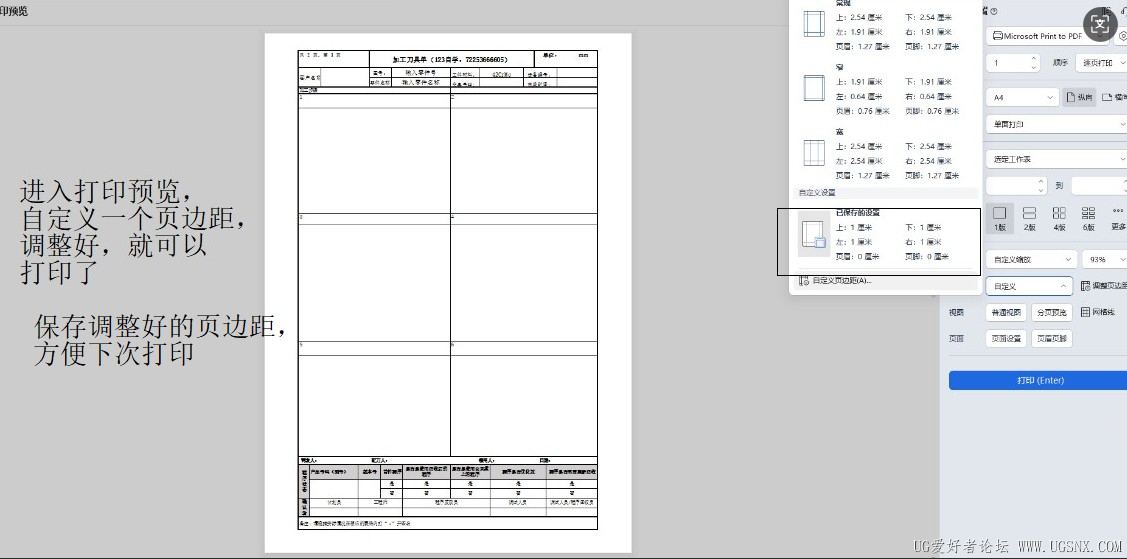Open 页眉页脚 header and footer settings
This screenshot has width=1127, height=559.
pyautogui.click(x=1052, y=338)
